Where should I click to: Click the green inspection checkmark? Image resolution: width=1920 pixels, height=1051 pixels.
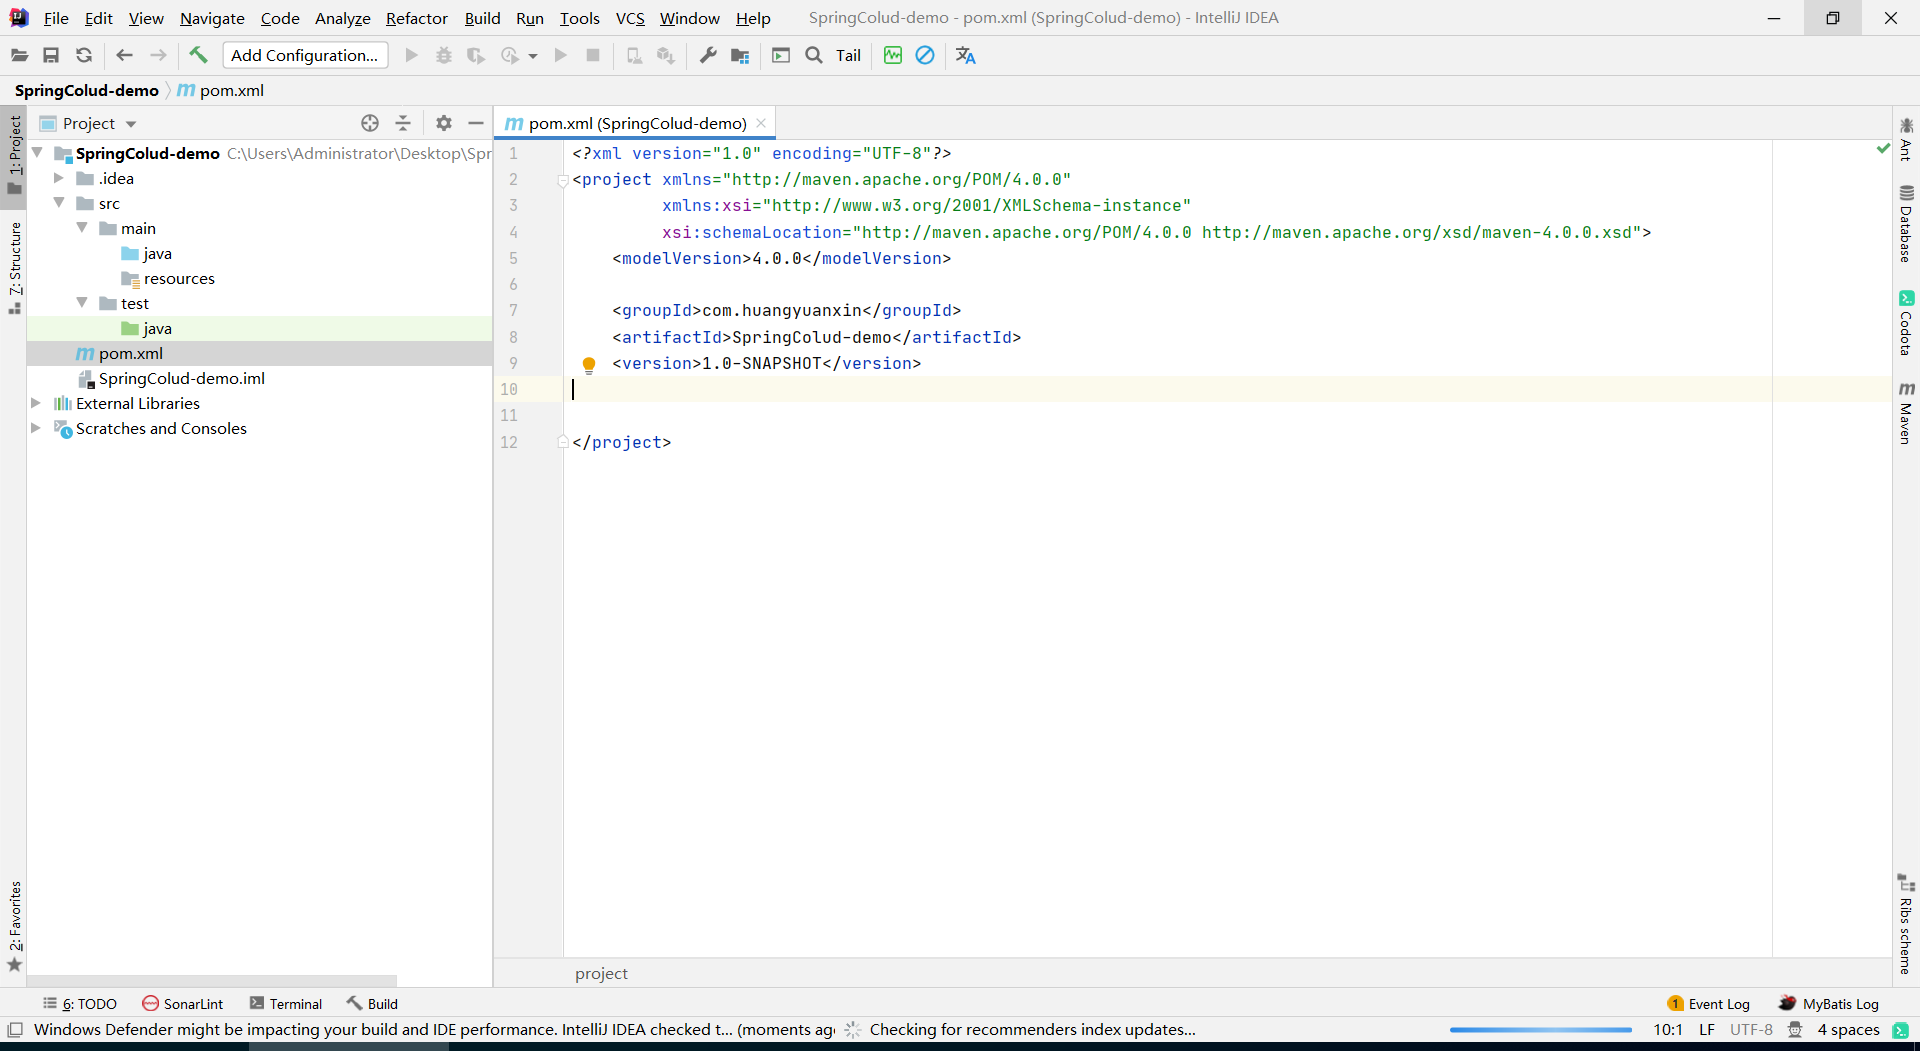(x=1883, y=149)
